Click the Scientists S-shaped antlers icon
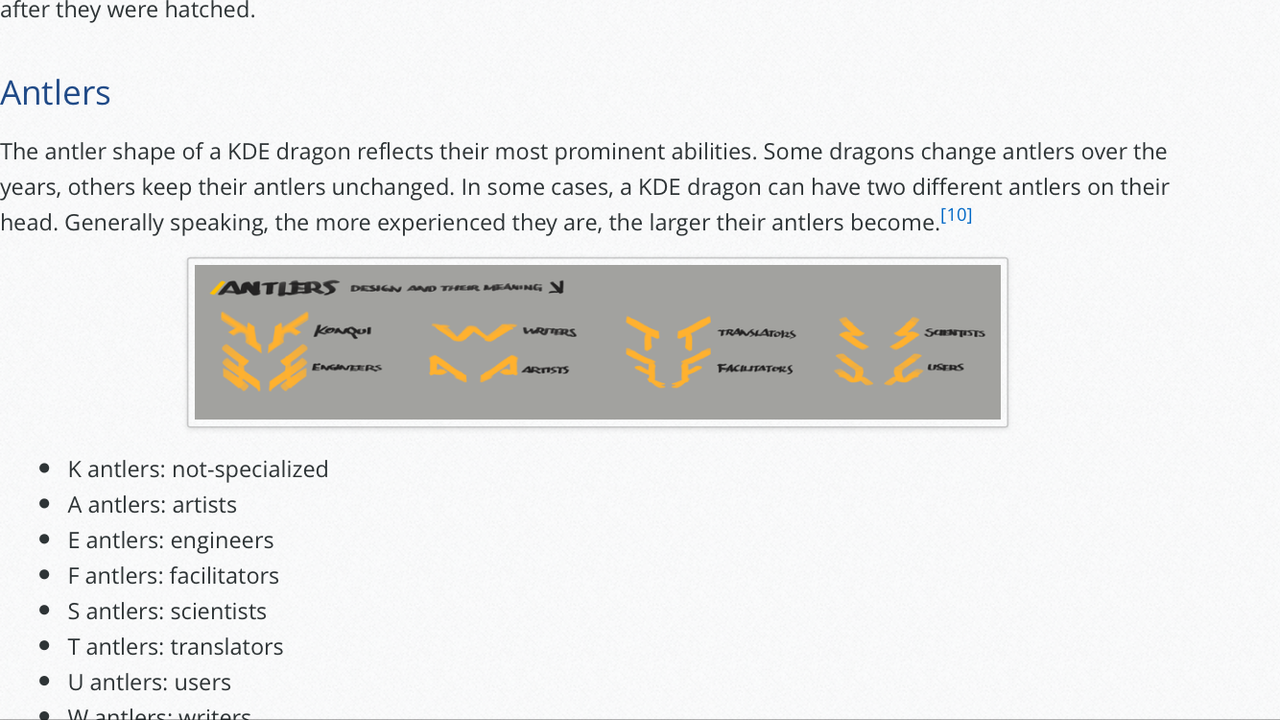 [878, 333]
